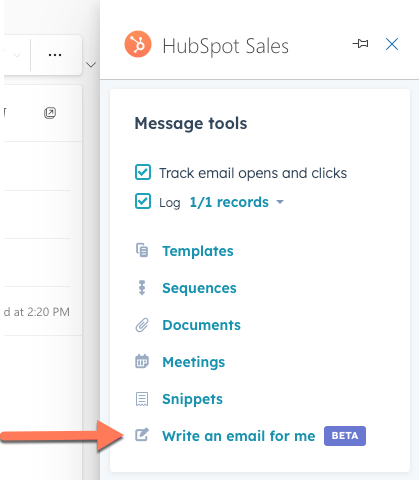
Task: Pin the HubSpot Sales pane
Action: [x=360, y=44]
